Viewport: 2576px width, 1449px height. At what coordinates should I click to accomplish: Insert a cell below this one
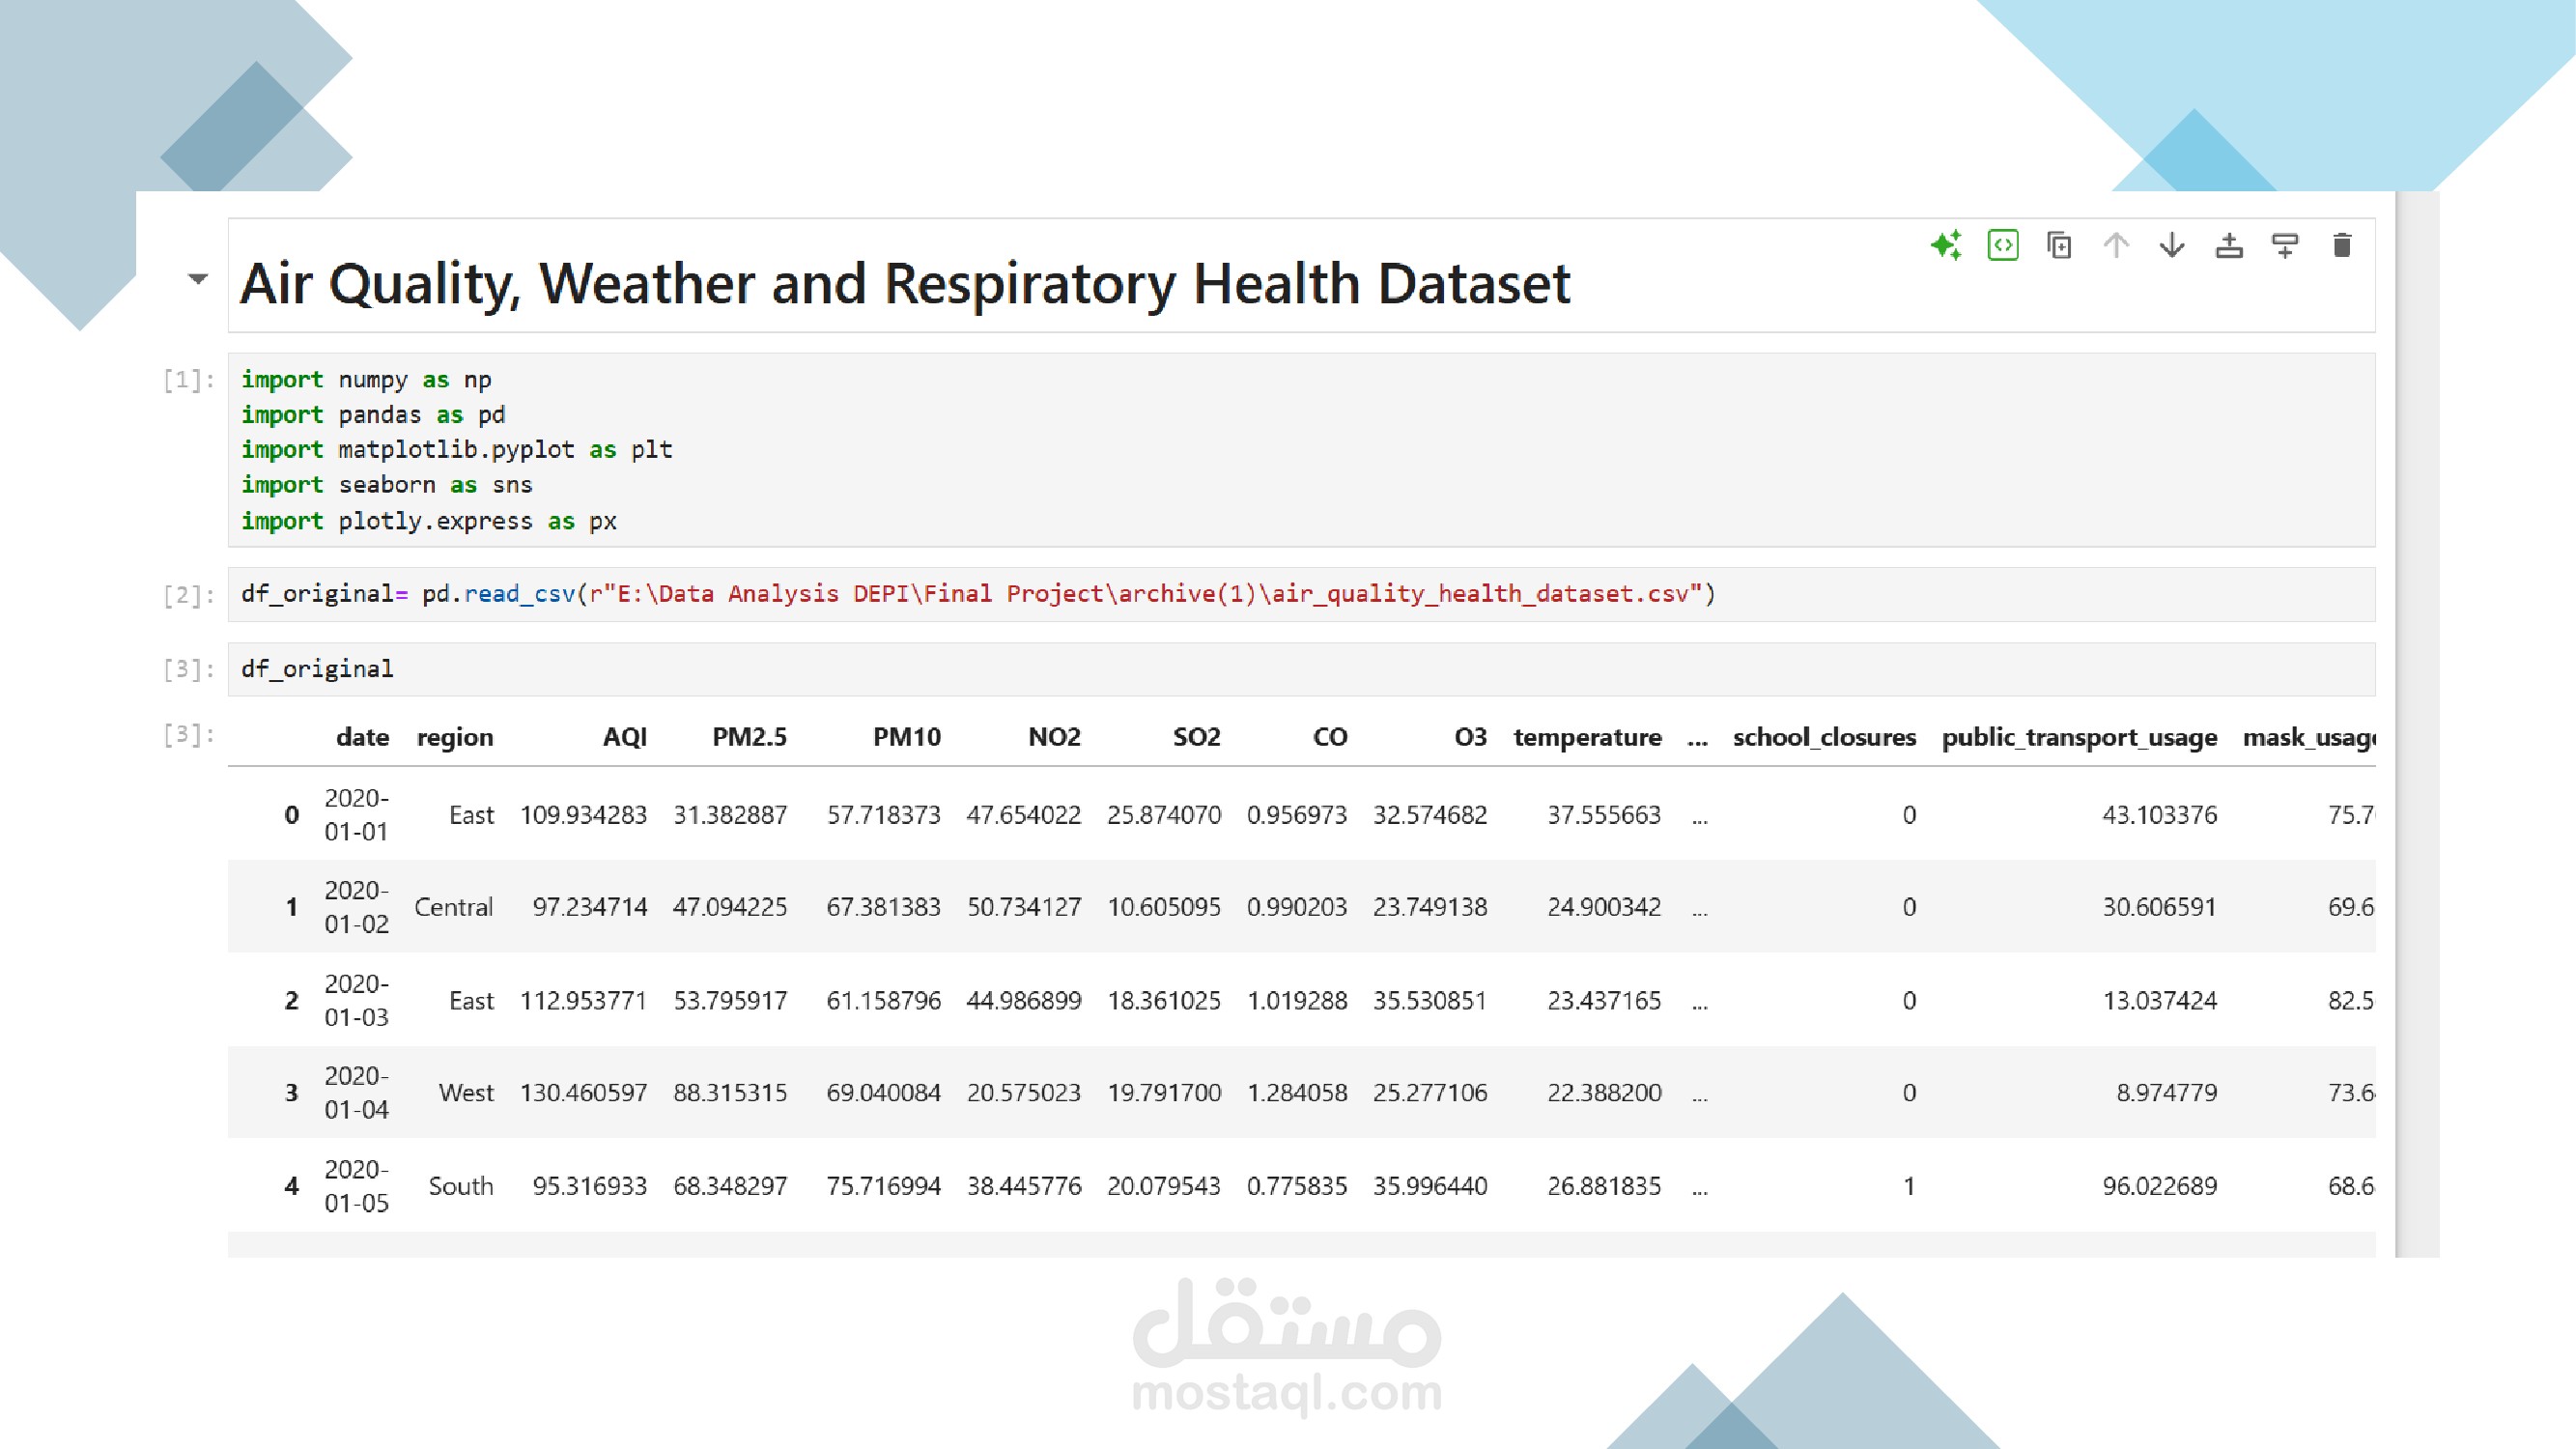click(2285, 245)
